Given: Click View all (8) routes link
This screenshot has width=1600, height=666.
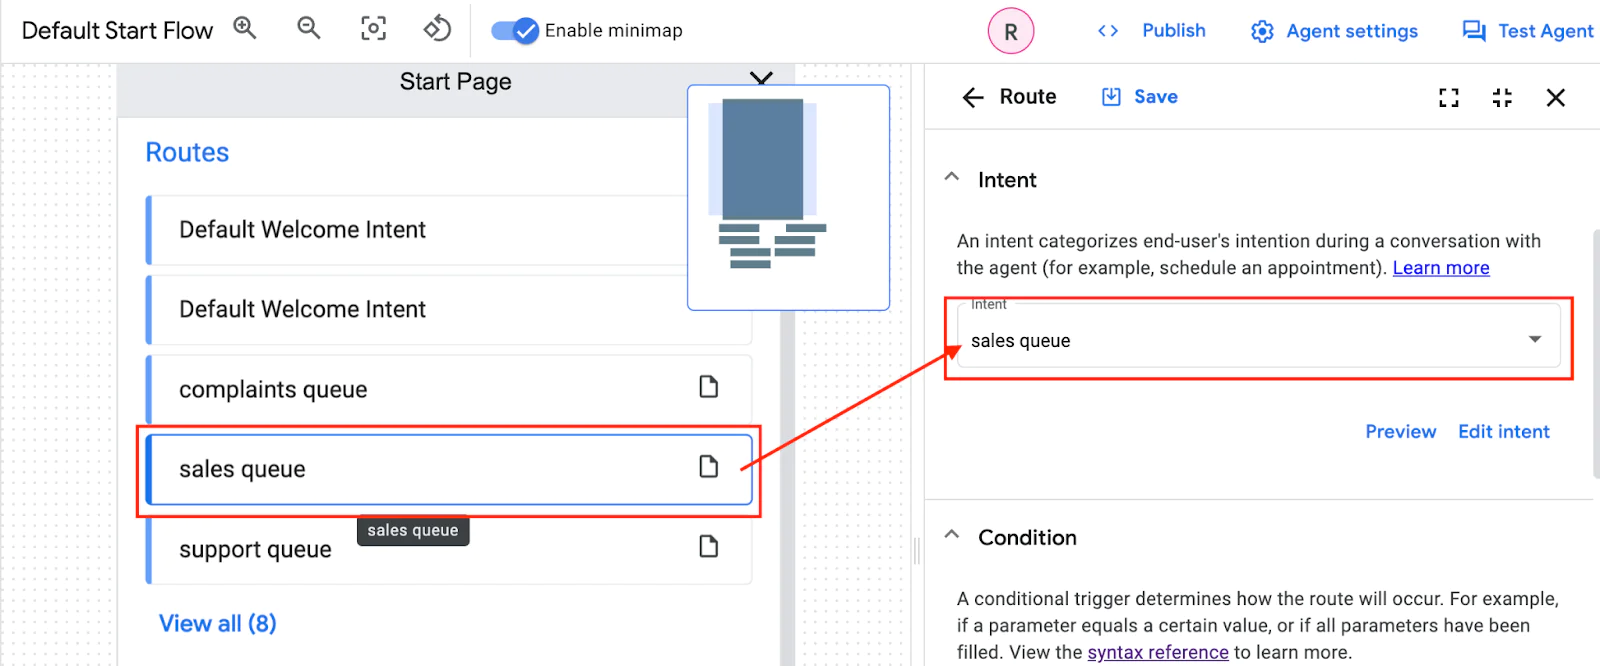Looking at the screenshot, I should 218,624.
